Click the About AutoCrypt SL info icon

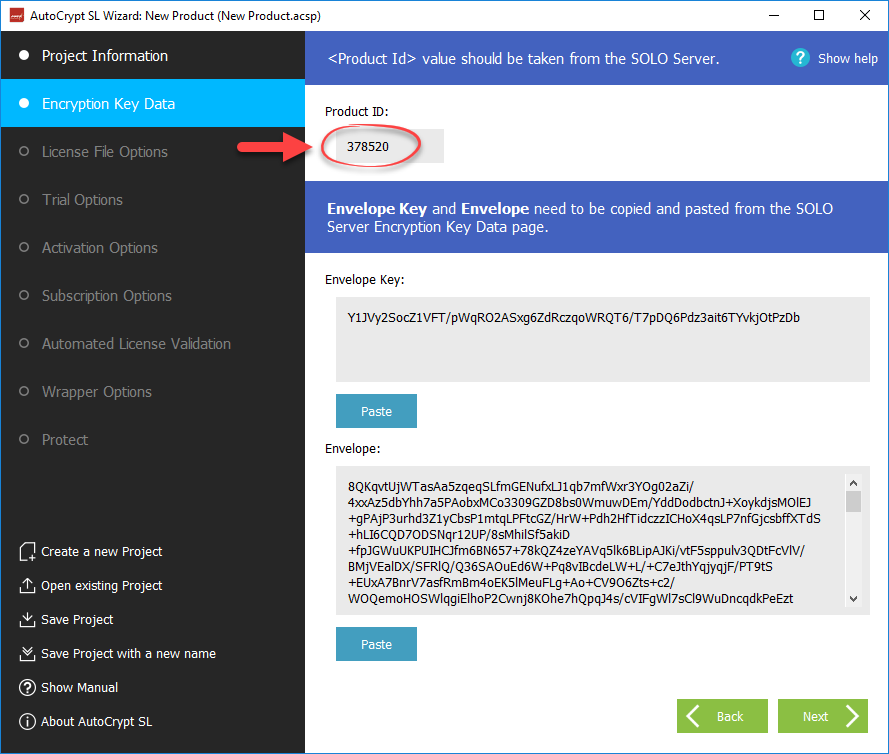27,722
